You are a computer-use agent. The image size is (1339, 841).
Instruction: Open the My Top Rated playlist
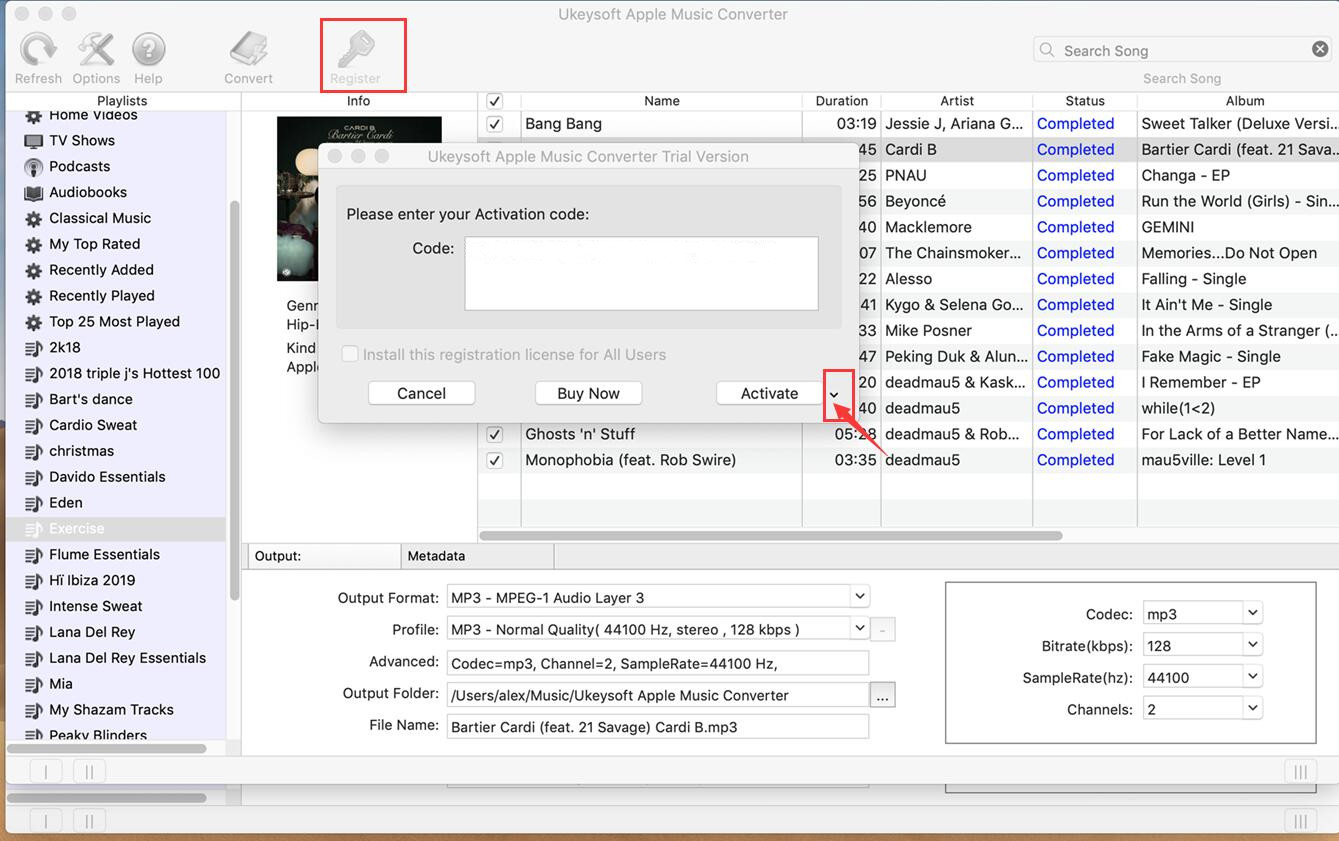94,244
